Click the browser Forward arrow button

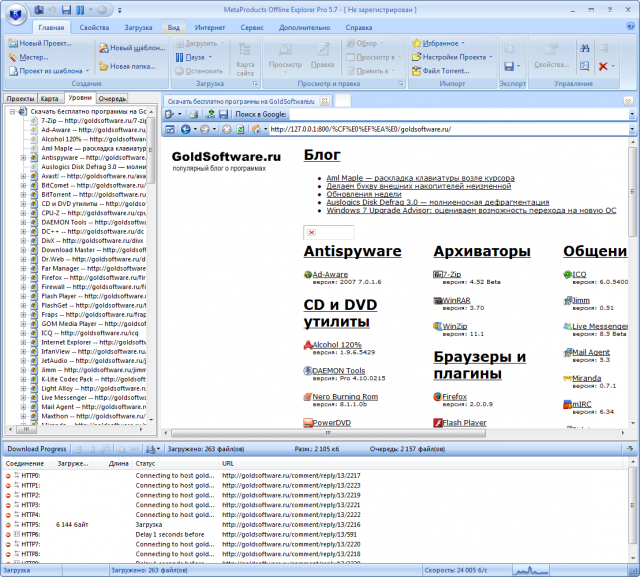(x=204, y=129)
